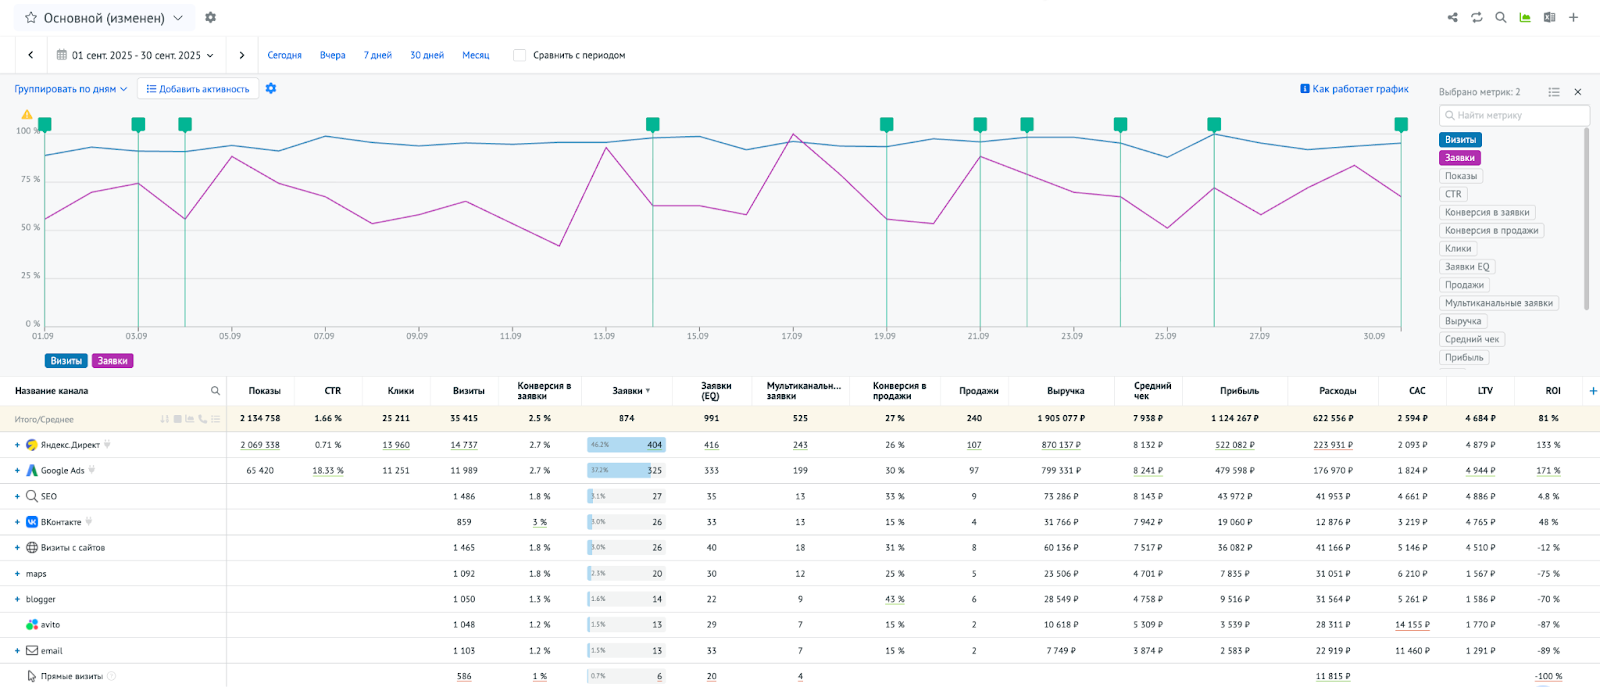Screen dimensions: 1600x687
Task: Click the share icon in top toolbar
Action: coord(1452,17)
